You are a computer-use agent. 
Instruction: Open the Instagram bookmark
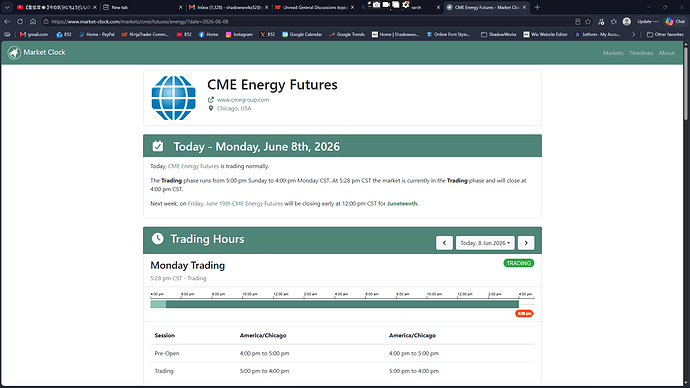tap(239, 34)
